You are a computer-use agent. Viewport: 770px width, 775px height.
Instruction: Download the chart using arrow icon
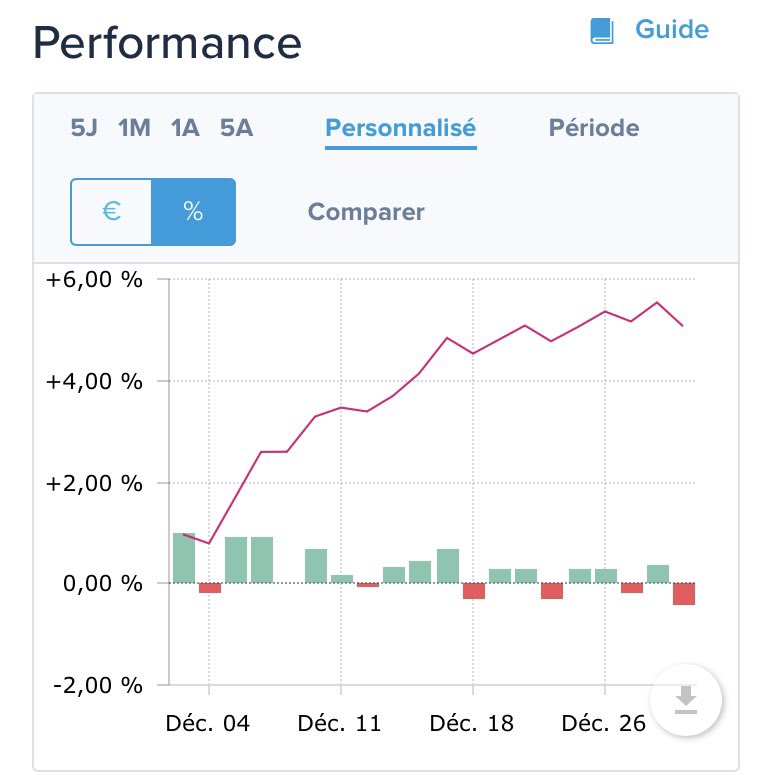[x=685, y=700]
